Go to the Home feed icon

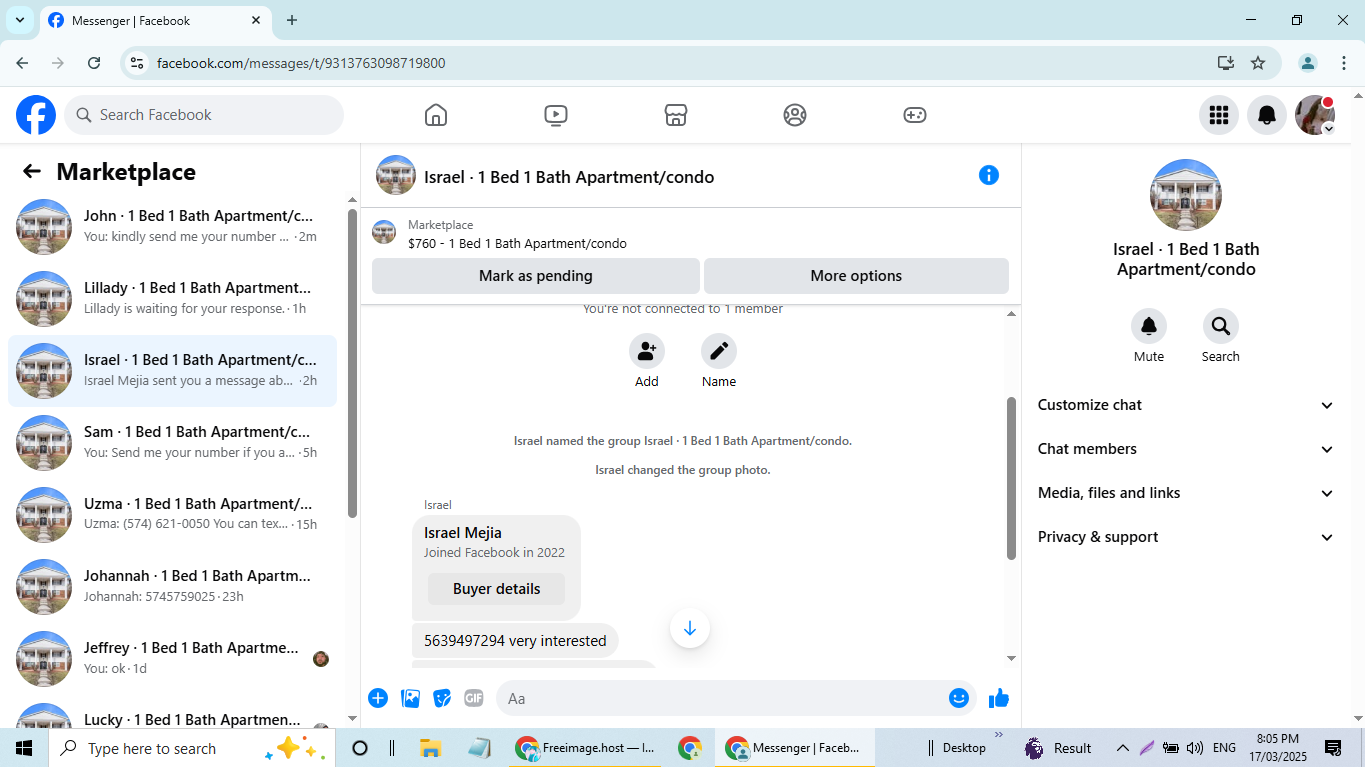tap(436, 115)
